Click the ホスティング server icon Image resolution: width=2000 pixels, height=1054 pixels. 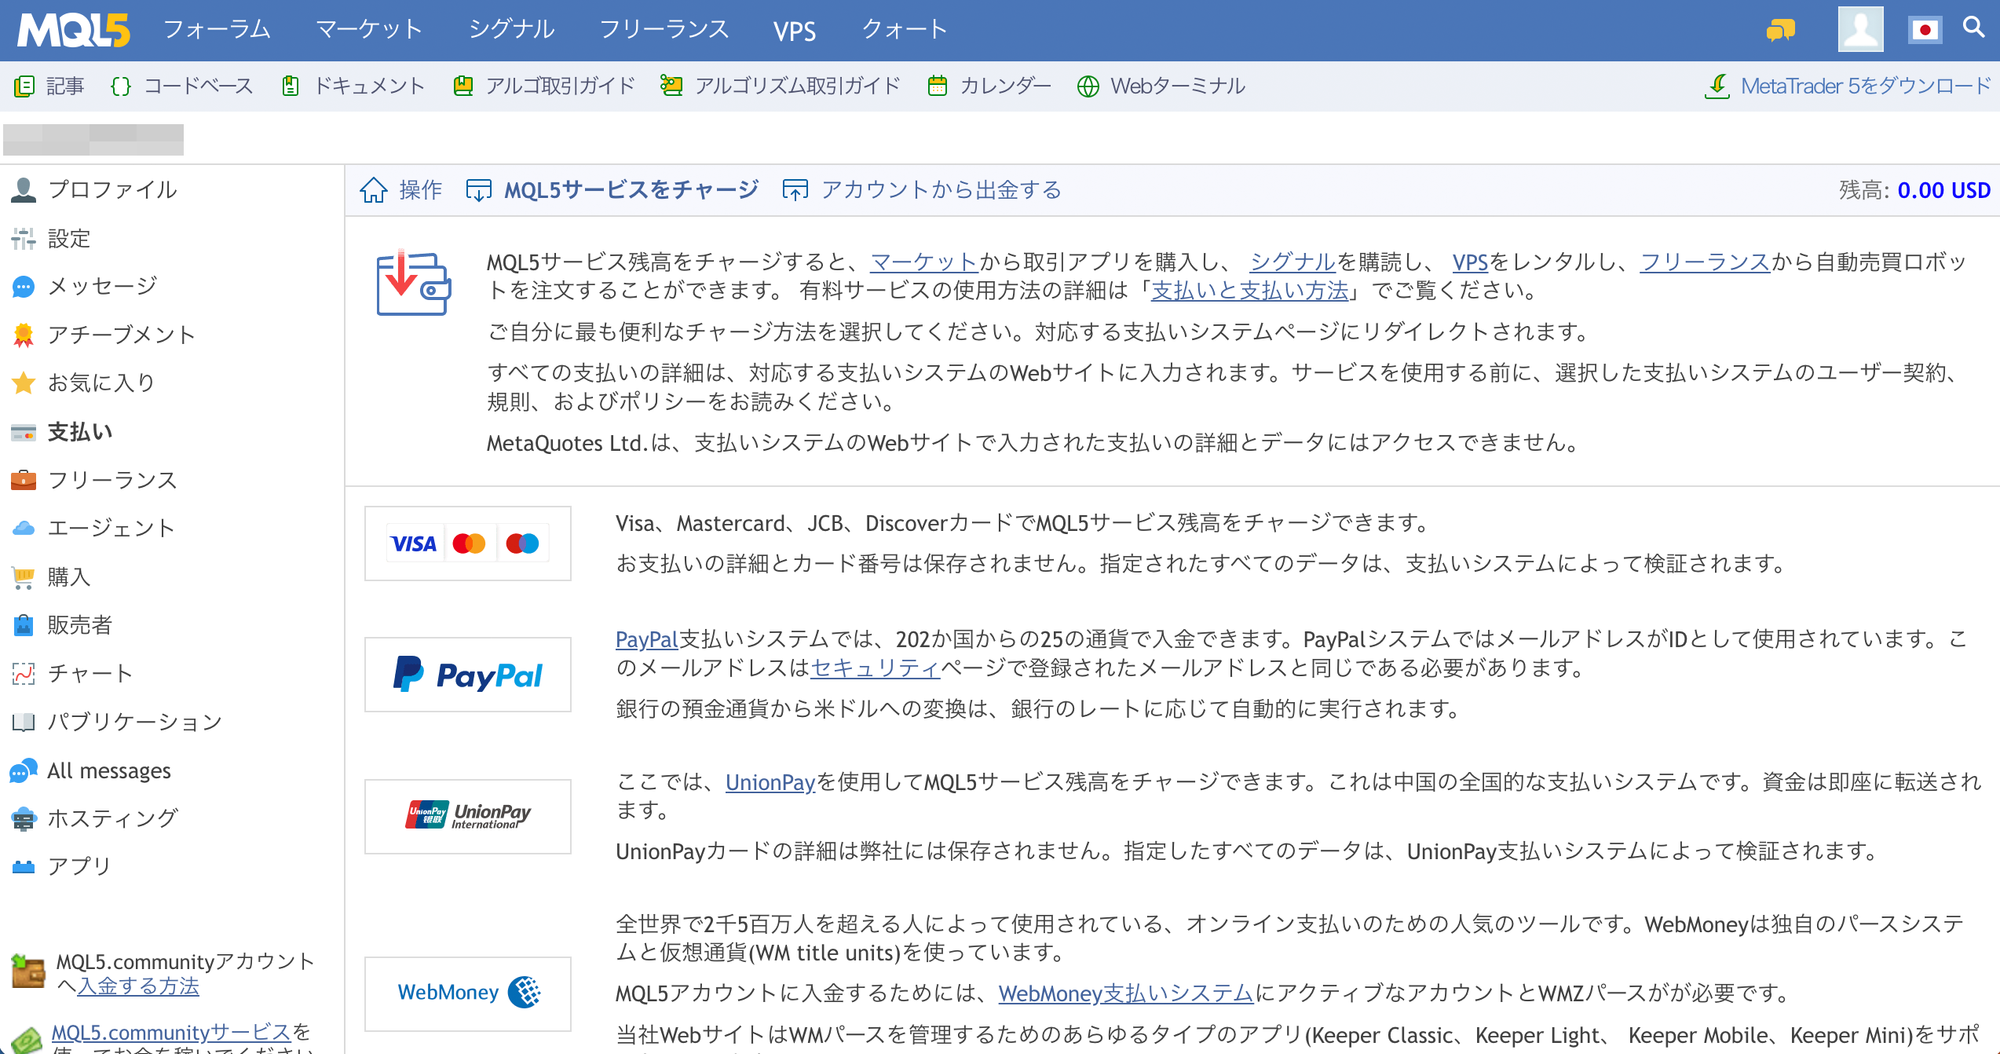coord(24,819)
